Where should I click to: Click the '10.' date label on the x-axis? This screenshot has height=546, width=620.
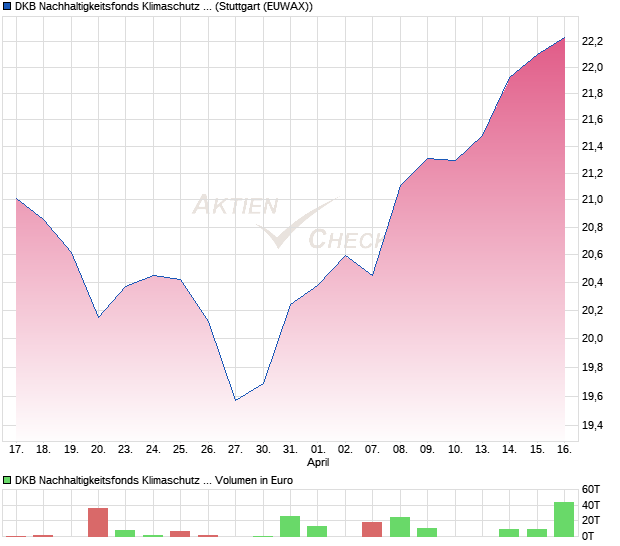click(x=455, y=449)
